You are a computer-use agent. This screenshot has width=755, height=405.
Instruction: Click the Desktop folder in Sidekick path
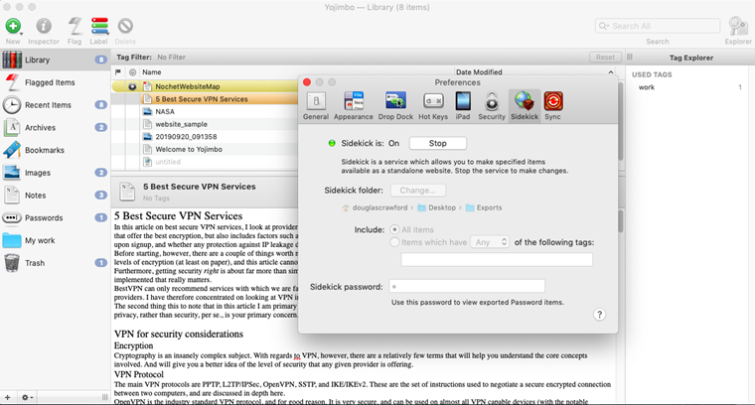(x=437, y=208)
